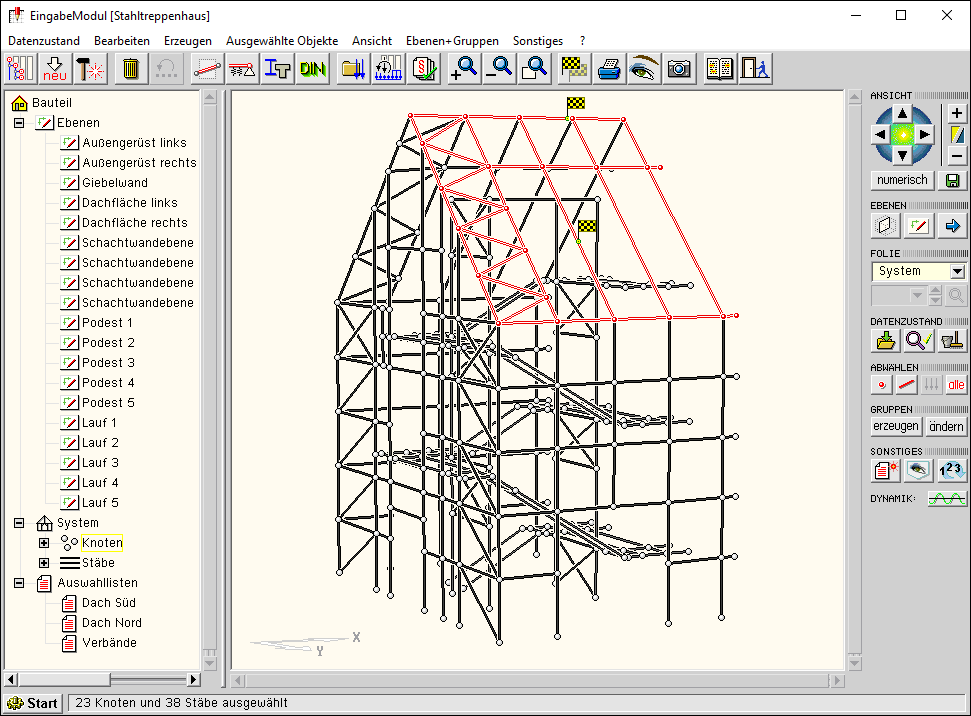Click the renumber 123 icon under Sonstiges

[x=952, y=471]
